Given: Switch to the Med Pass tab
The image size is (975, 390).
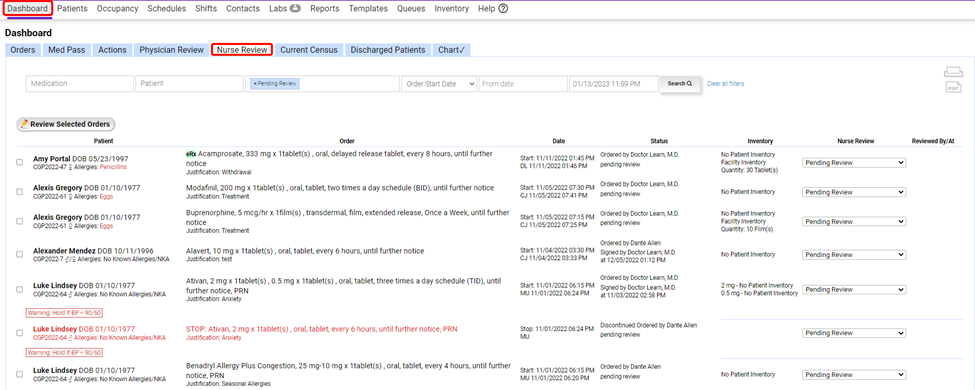Looking at the screenshot, I should [67, 50].
